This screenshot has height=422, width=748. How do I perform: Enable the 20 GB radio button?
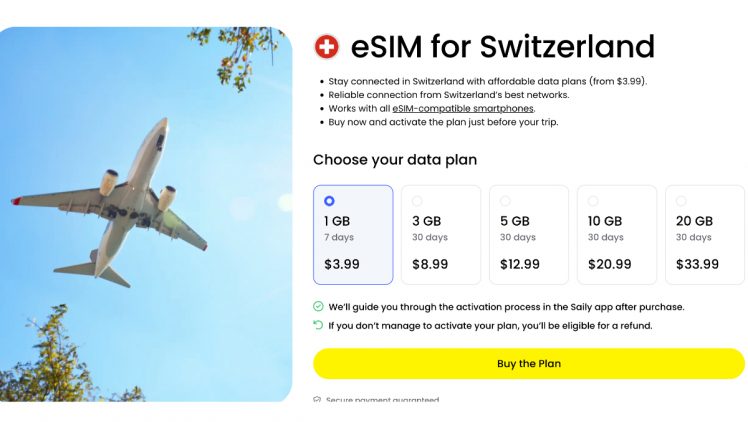tap(681, 201)
